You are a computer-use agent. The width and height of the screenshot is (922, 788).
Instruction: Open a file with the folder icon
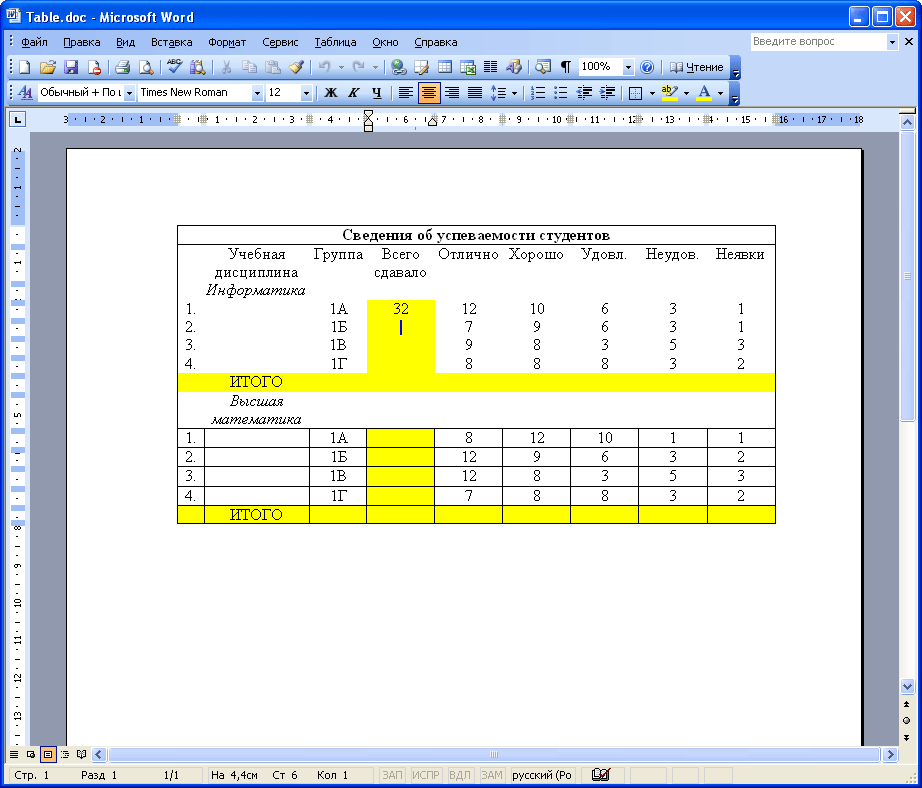[48, 67]
